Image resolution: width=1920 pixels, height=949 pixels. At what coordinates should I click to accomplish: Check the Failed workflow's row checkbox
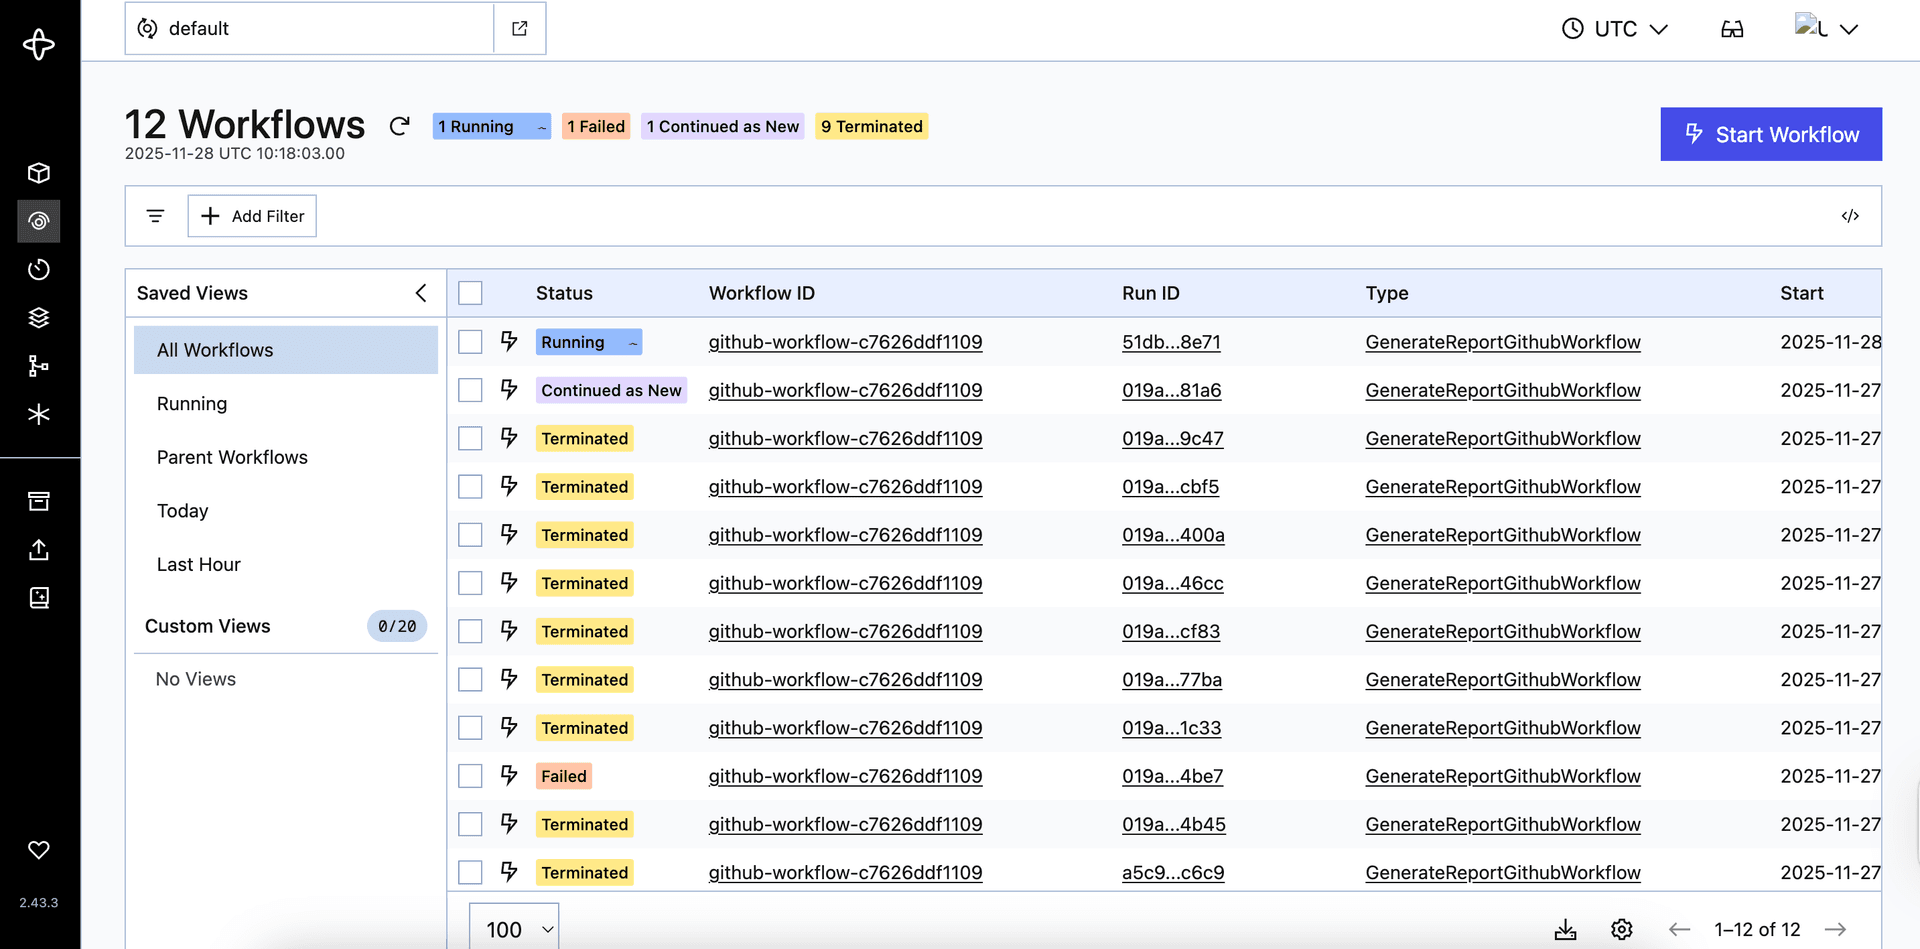(x=470, y=775)
